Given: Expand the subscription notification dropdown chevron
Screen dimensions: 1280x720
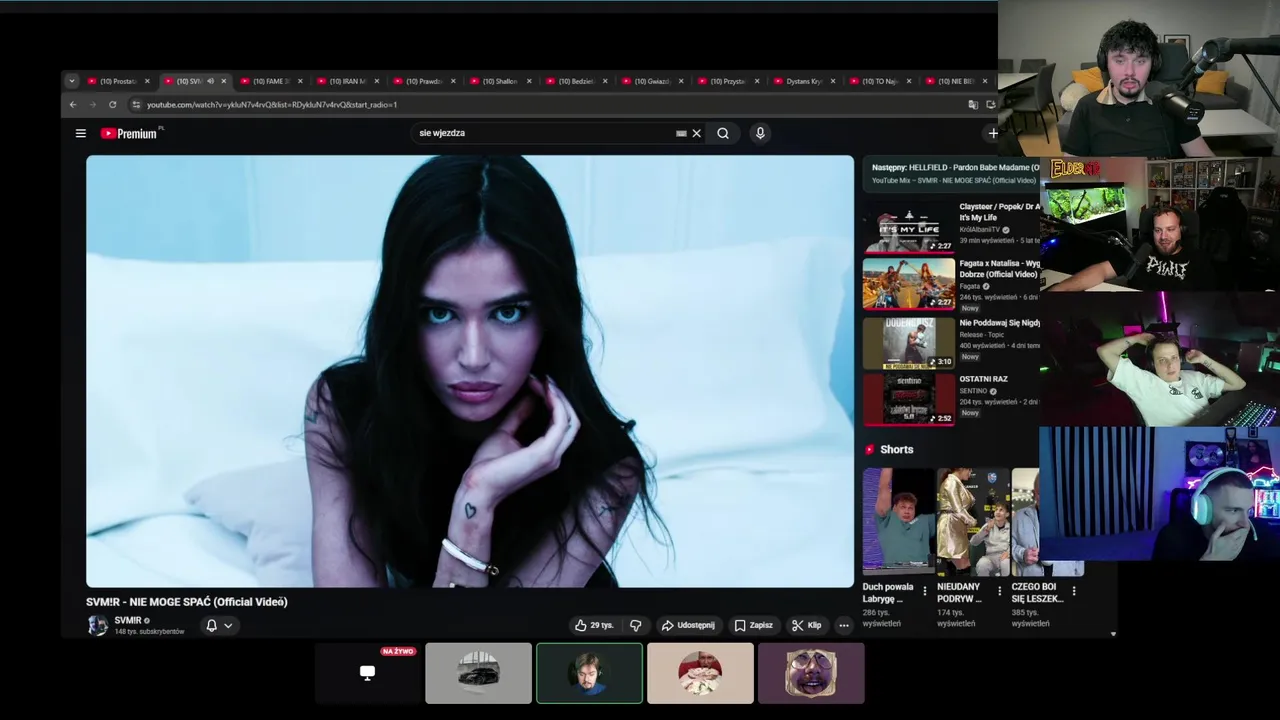Looking at the screenshot, I should [228, 625].
